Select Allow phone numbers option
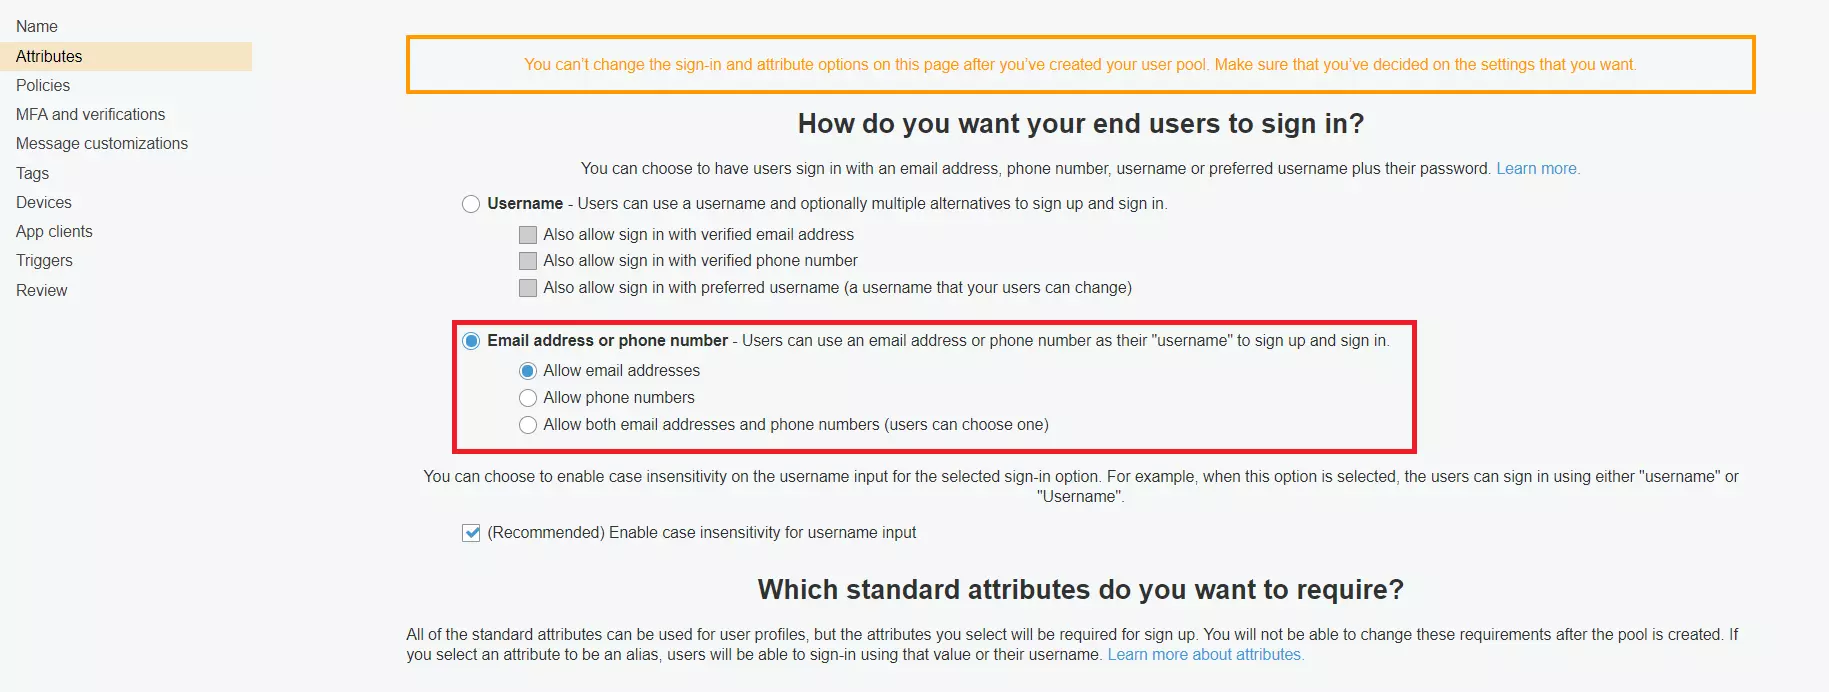The image size is (1829, 692). (528, 397)
